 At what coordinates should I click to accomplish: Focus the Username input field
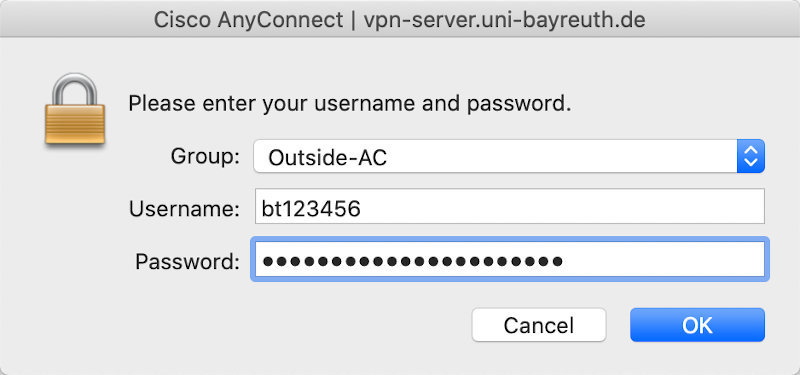tap(510, 206)
